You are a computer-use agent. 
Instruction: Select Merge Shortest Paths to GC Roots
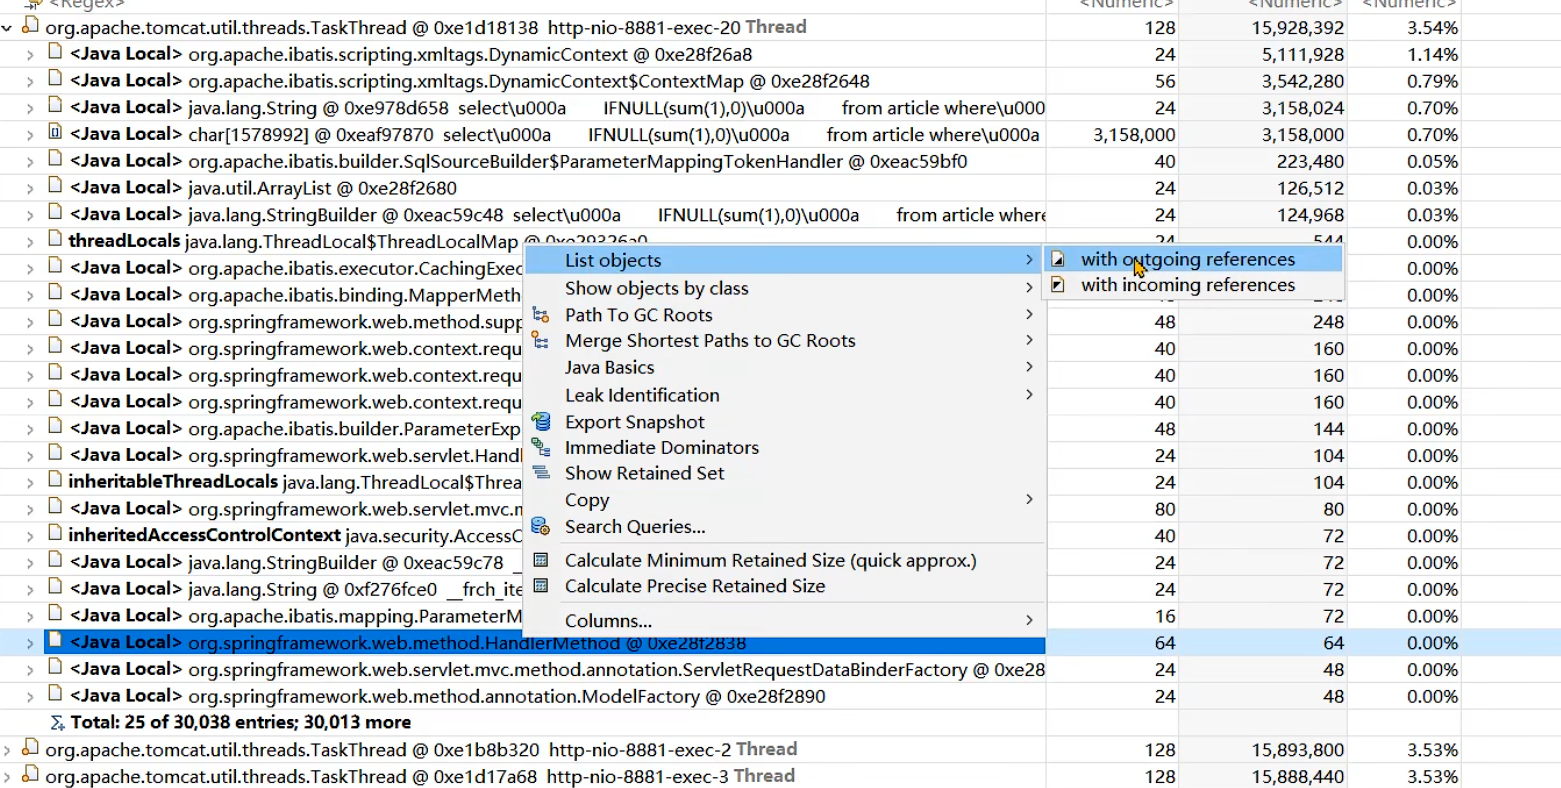pos(785,341)
